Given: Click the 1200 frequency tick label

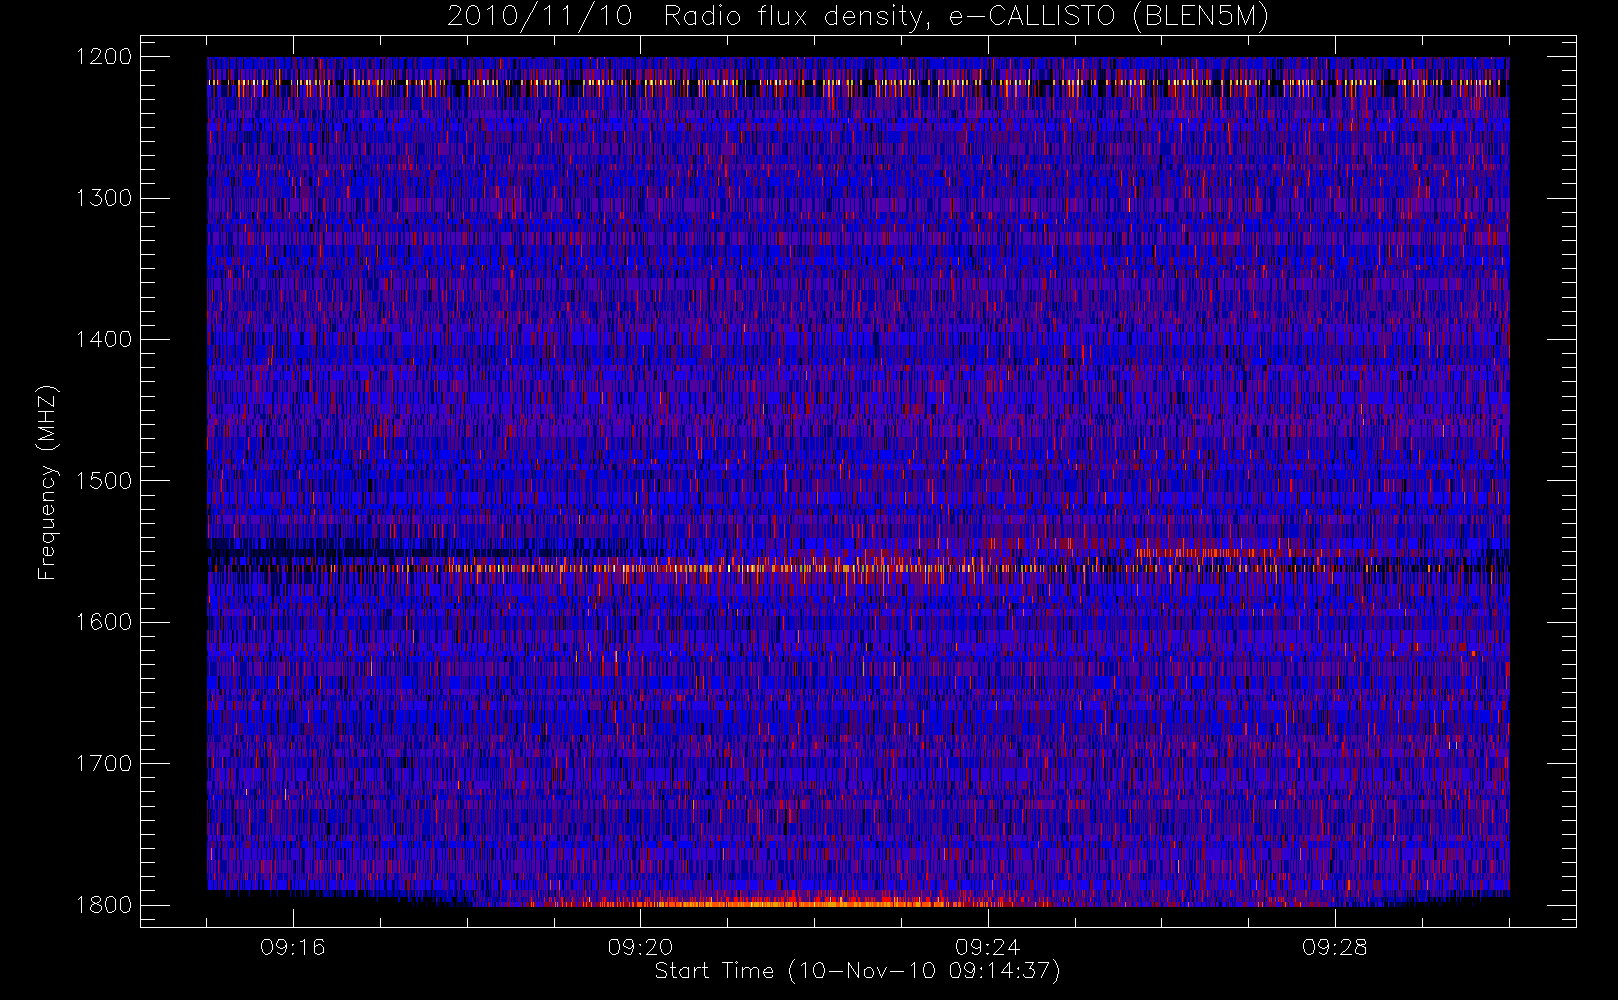Looking at the screenshot, I should point(104,57).
